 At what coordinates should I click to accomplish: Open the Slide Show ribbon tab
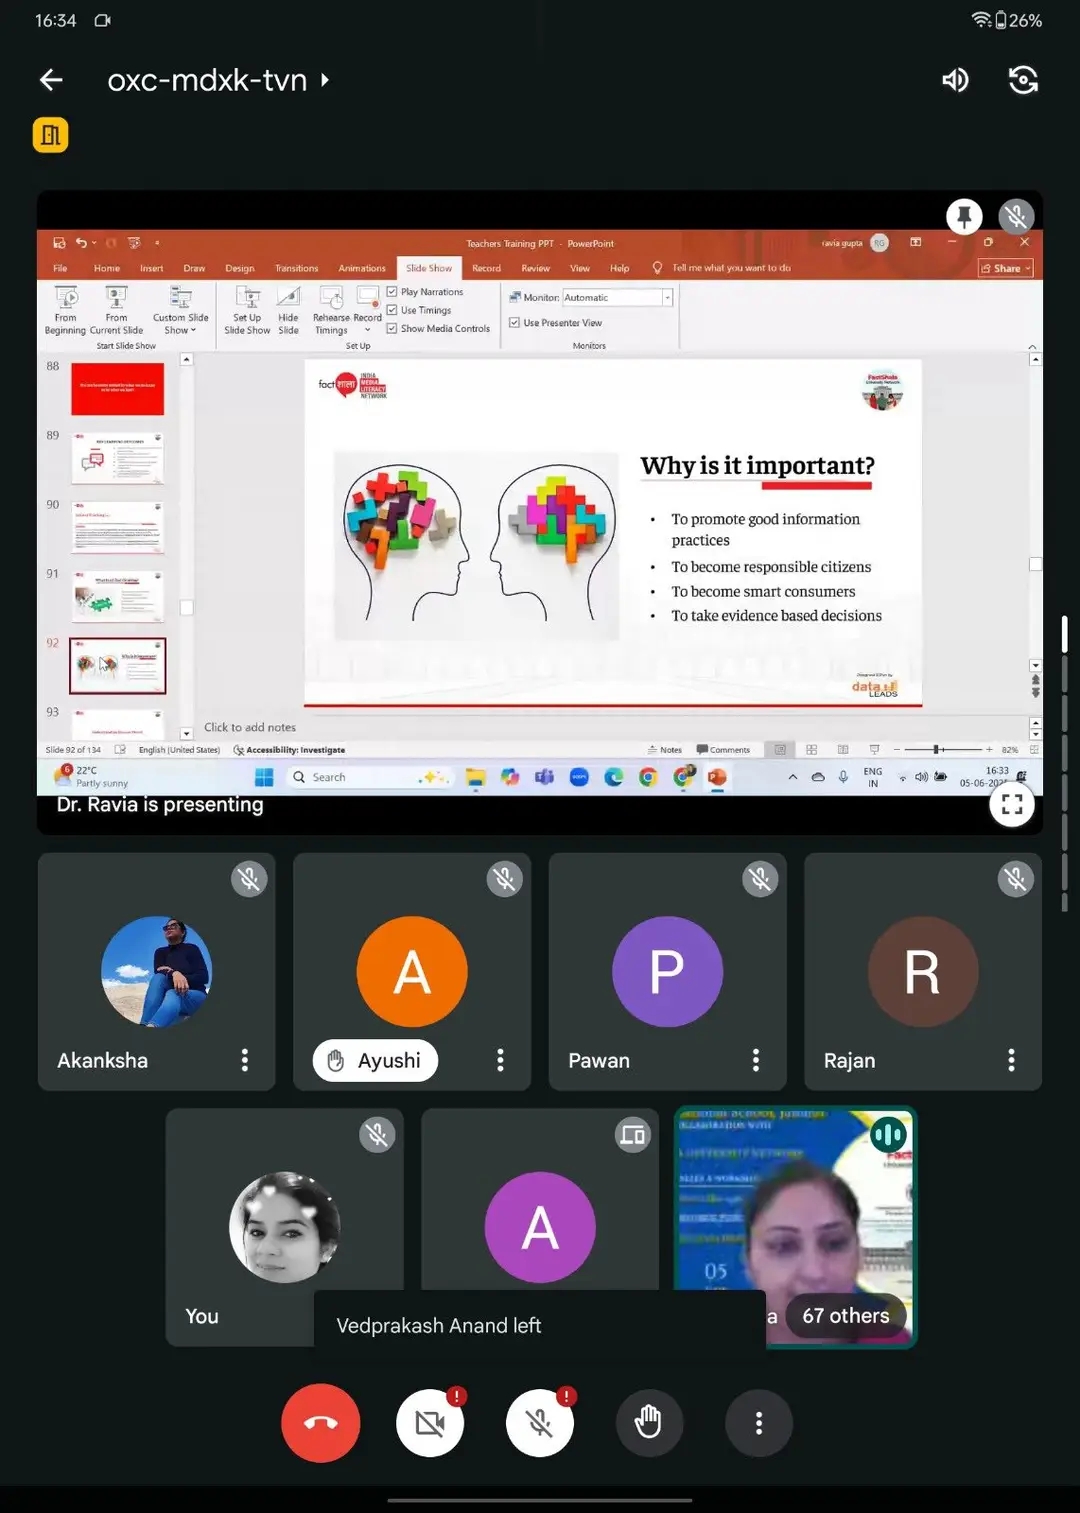click(429, 268)
